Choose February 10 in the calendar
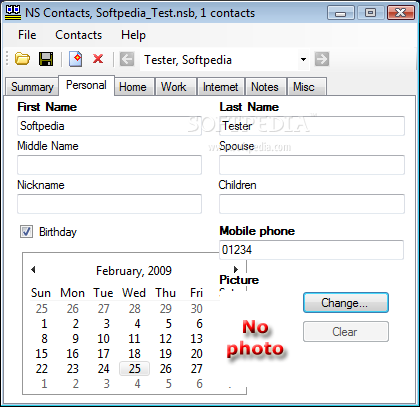The height and width of the screenshot is (407, 420). [x=103, y=339]
